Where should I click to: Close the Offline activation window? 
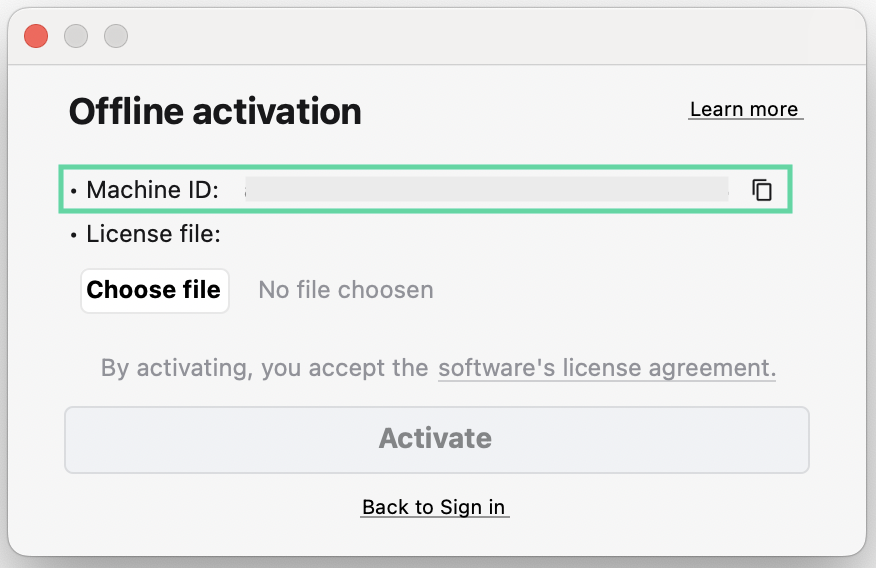(36, 36)
